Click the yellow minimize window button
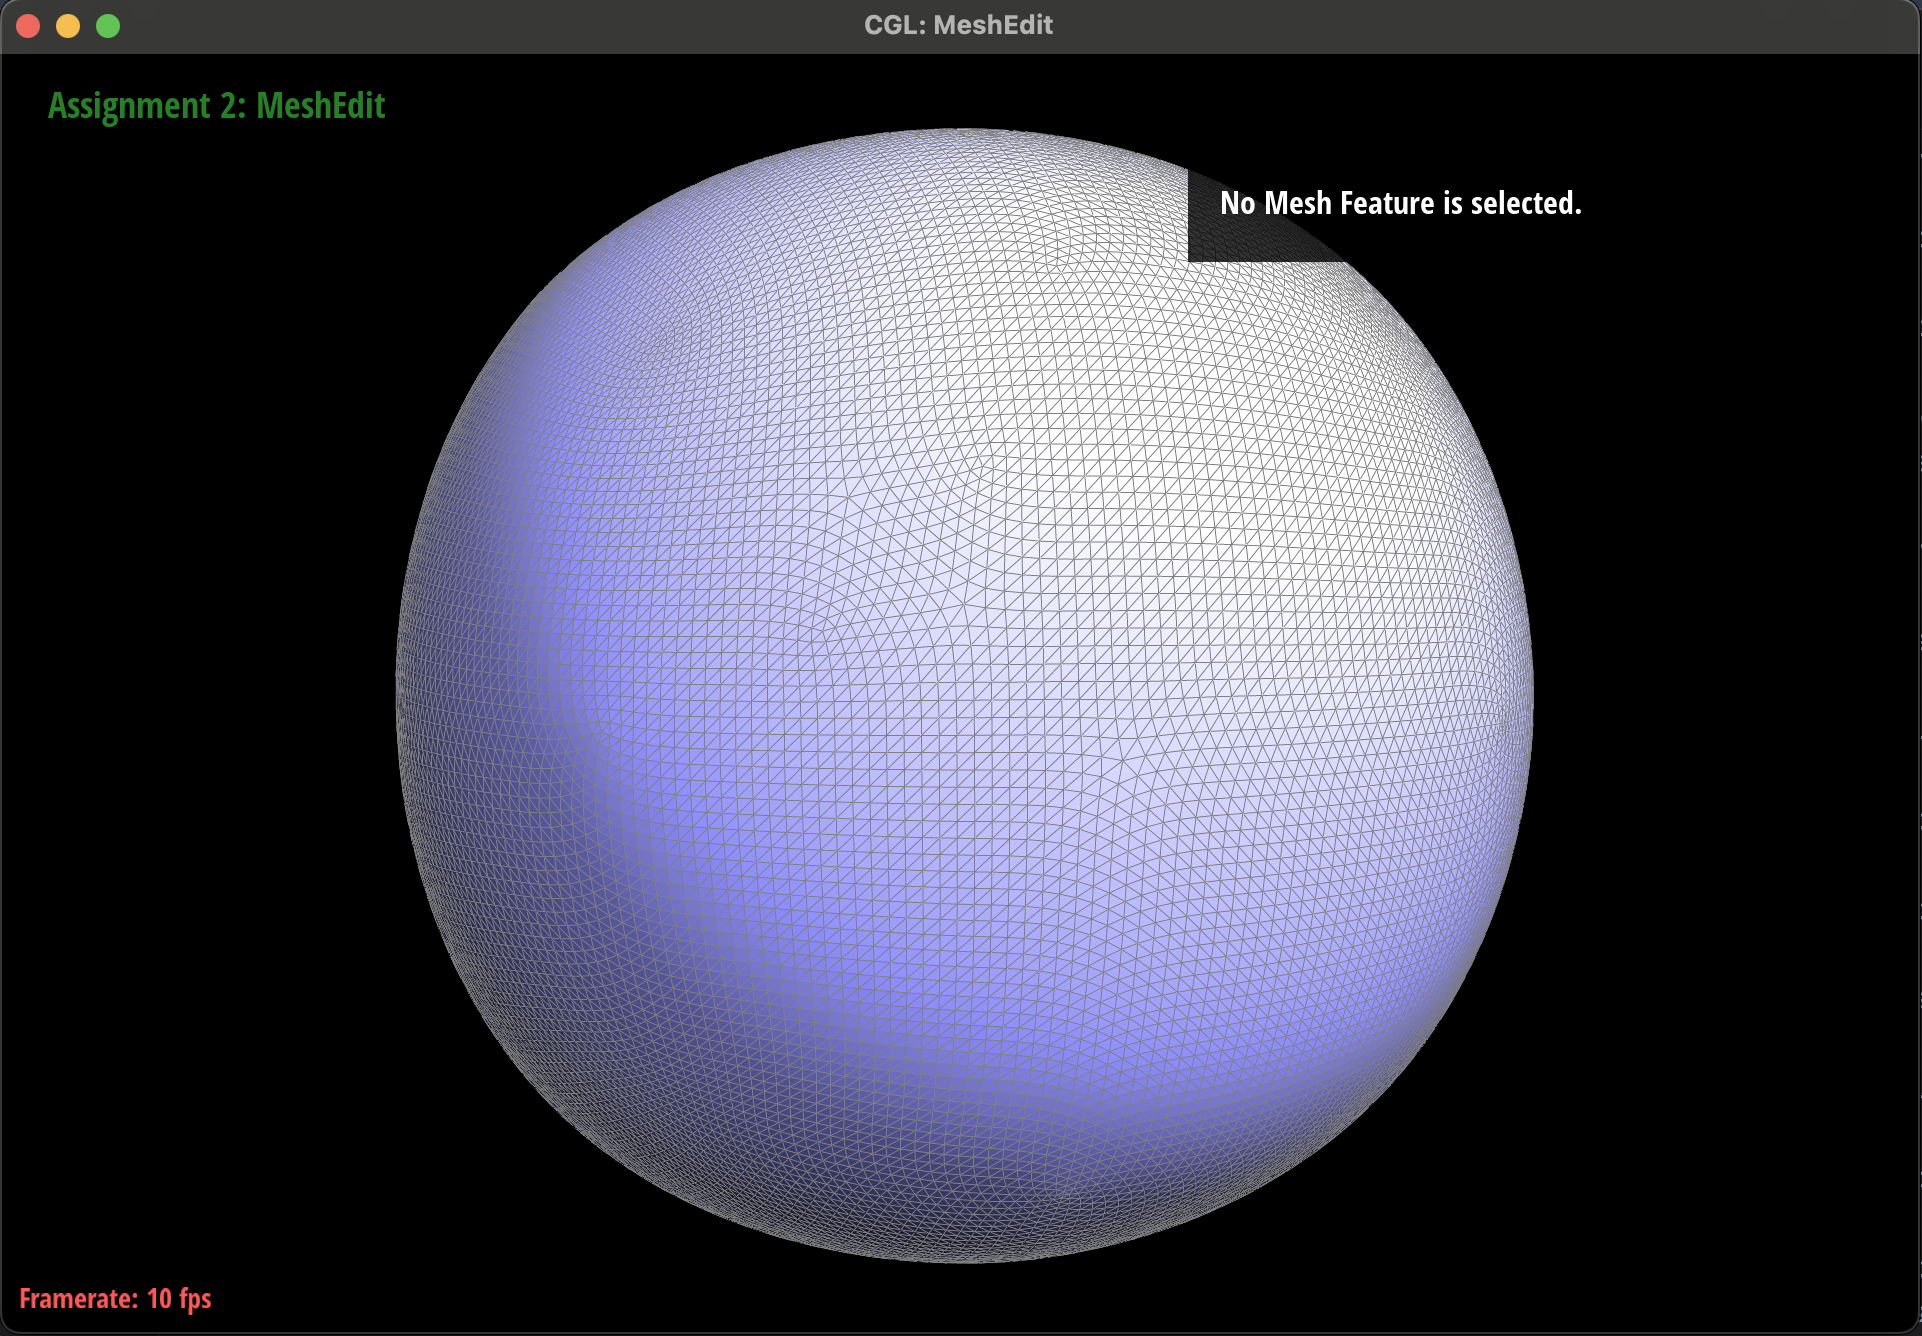This screenshot has height=1336, width=1922. click(68, 26)
